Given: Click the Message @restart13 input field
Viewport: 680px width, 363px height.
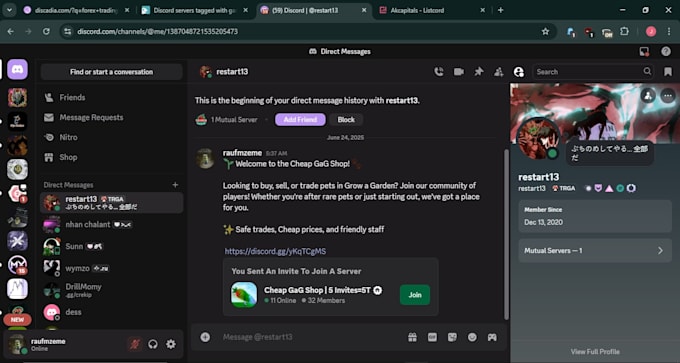Looking at the screenshot, I should [x=310, y=337].
